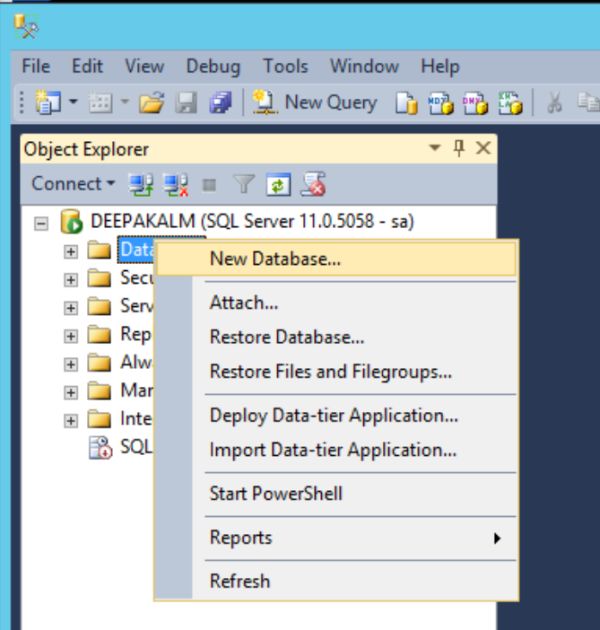The height and width of the screenshot is (630, 600).
Task: Click the Save All icon
Action: click(221, 103)
